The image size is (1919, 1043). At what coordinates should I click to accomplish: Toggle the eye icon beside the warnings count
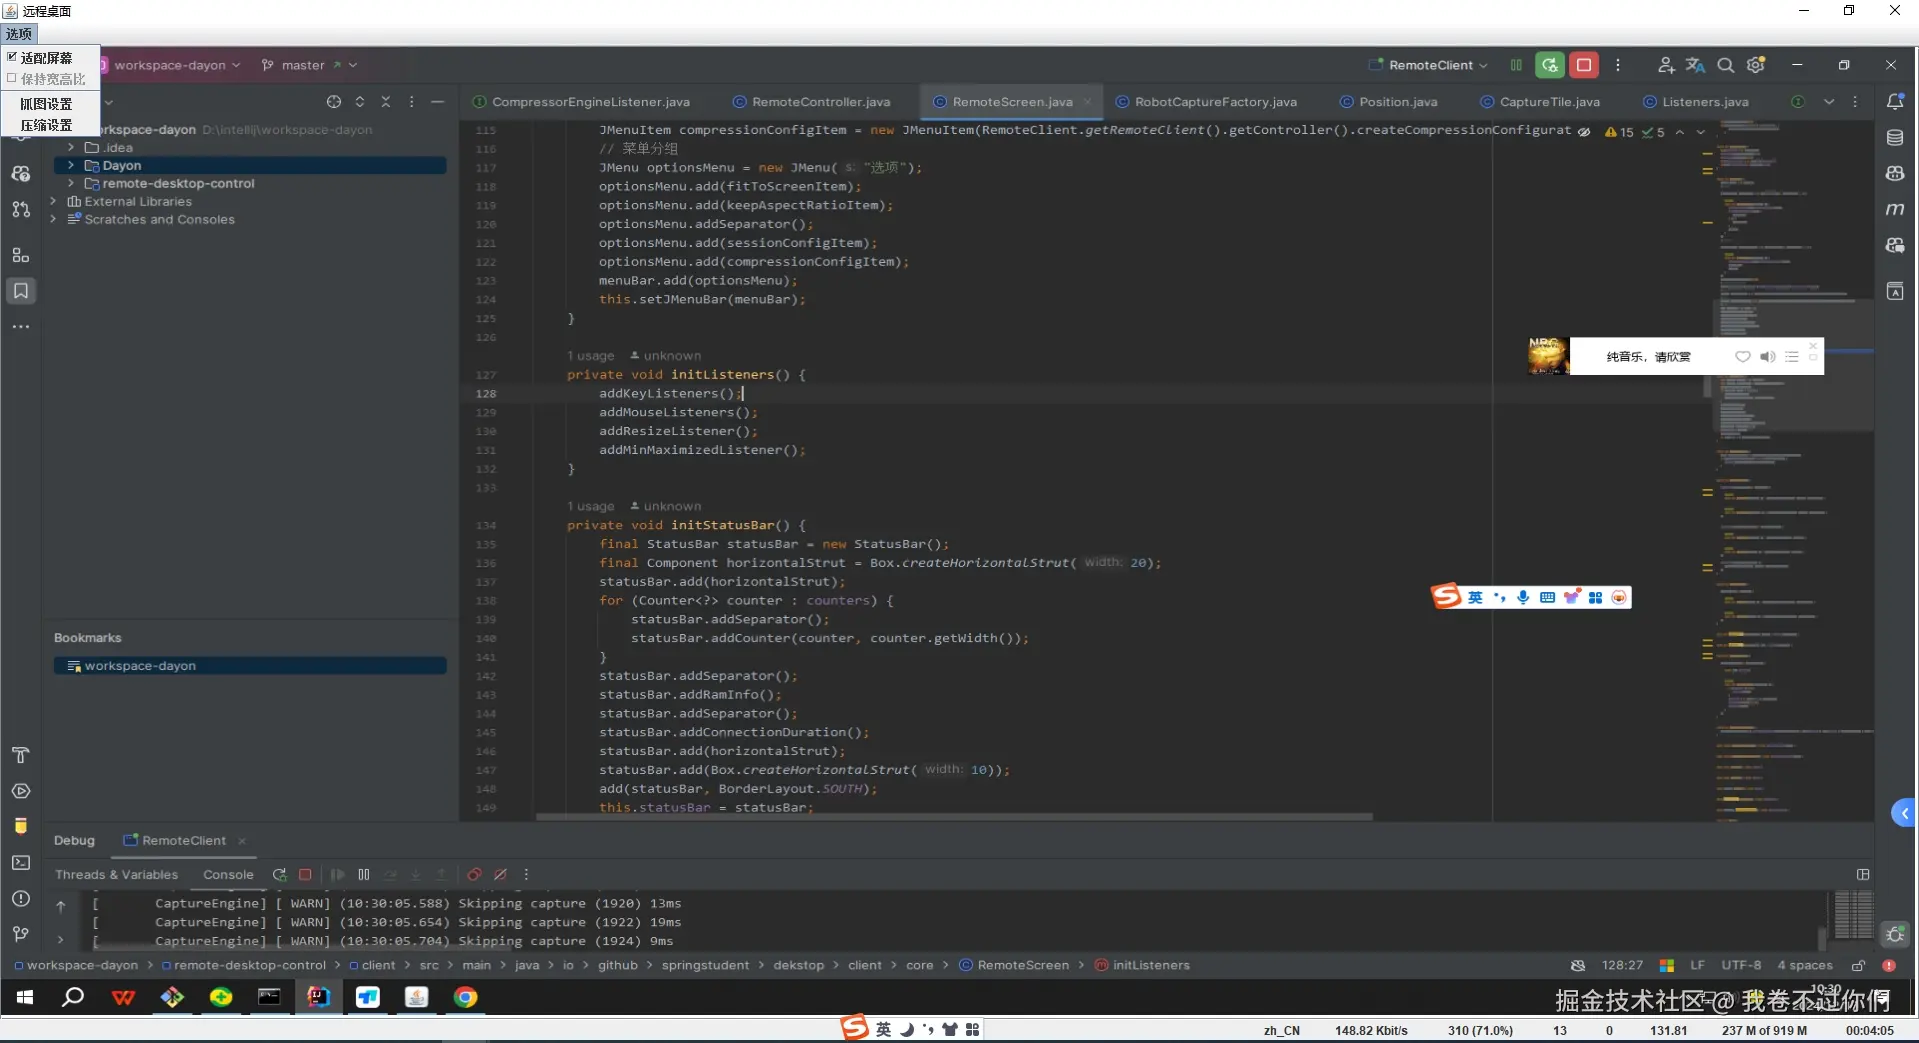click(x=1584, y=132)
